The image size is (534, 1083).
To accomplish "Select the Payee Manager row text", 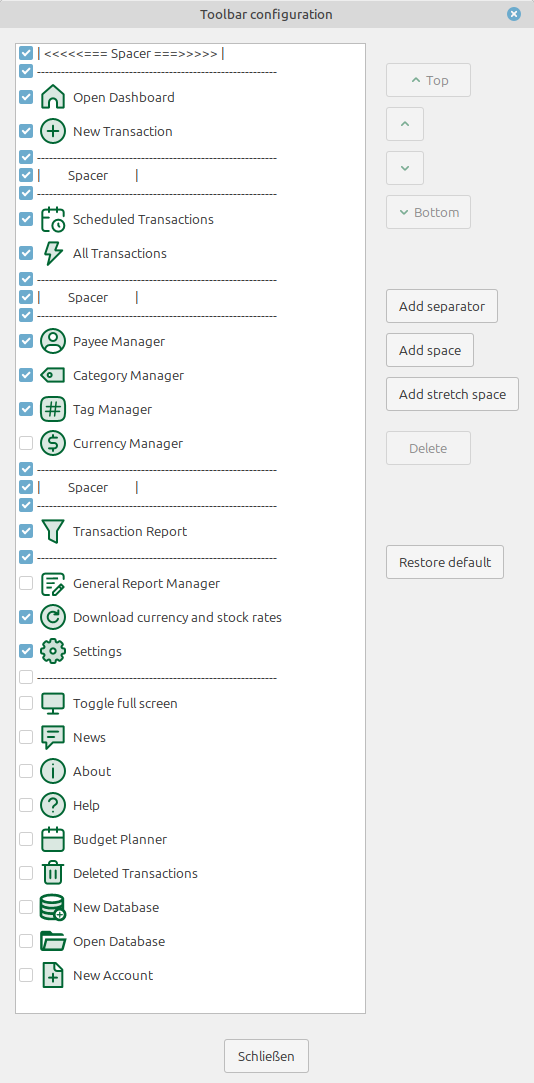I will click(x=119, y=341).
